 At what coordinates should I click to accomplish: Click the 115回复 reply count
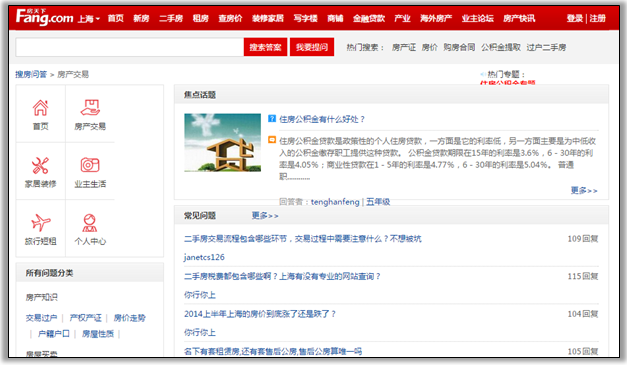coord(583,276)
